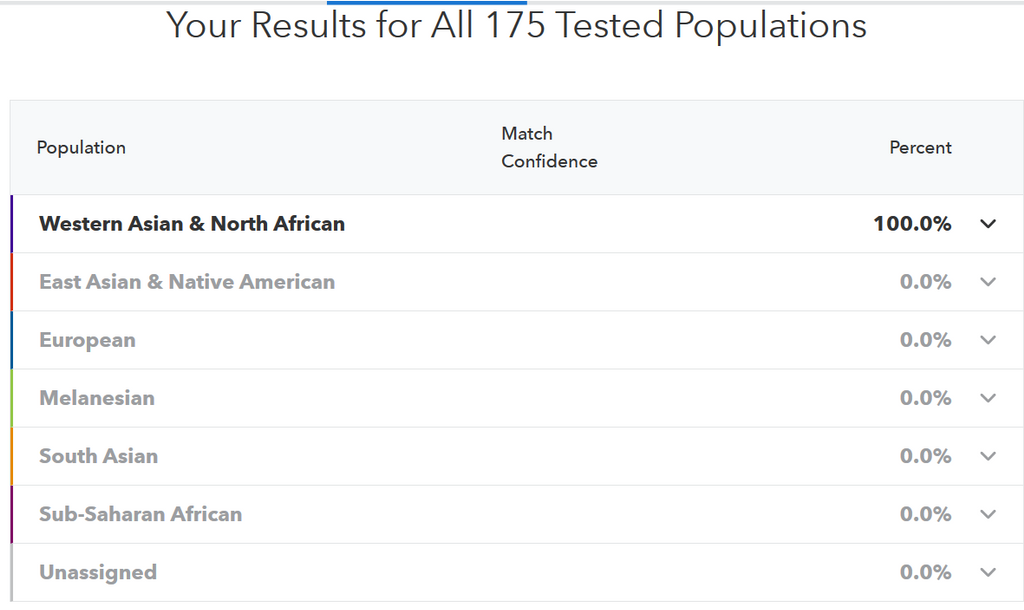Click the Population column header

tap(81, 148)
